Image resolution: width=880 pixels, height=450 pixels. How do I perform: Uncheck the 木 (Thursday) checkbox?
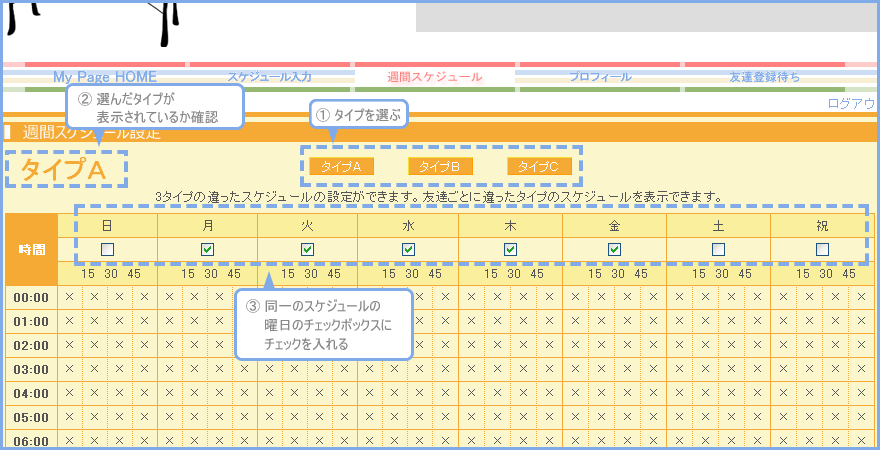510,249
